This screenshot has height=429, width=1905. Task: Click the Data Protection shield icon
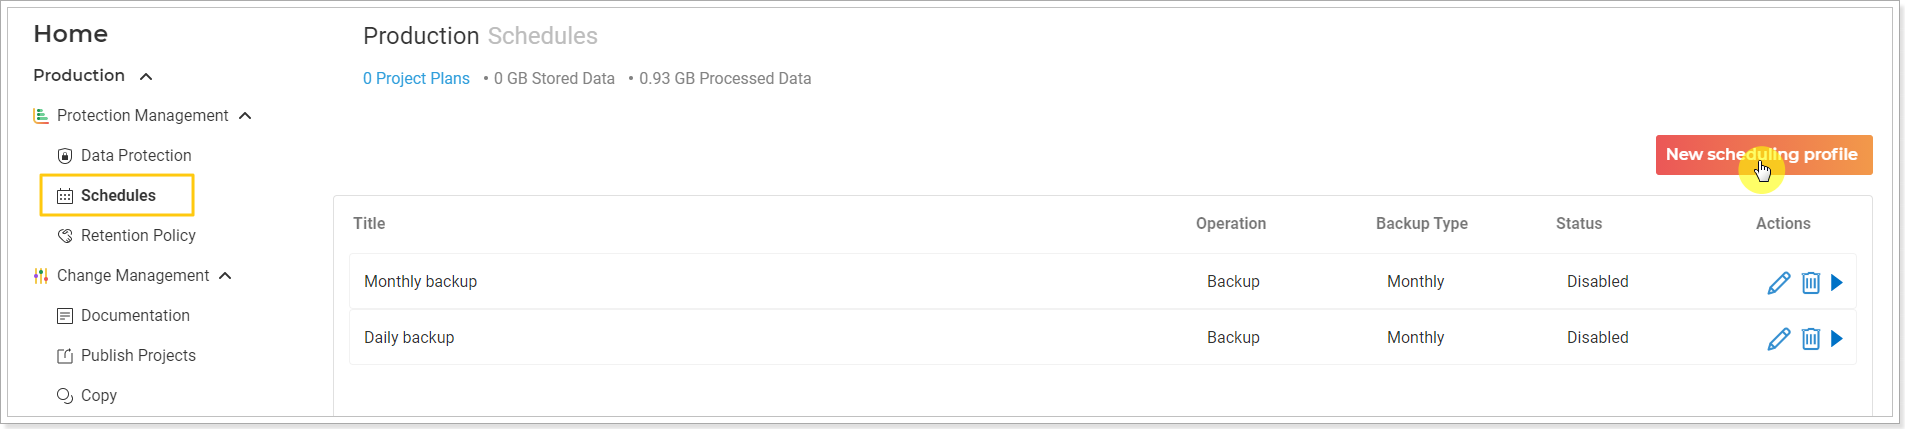65,156
